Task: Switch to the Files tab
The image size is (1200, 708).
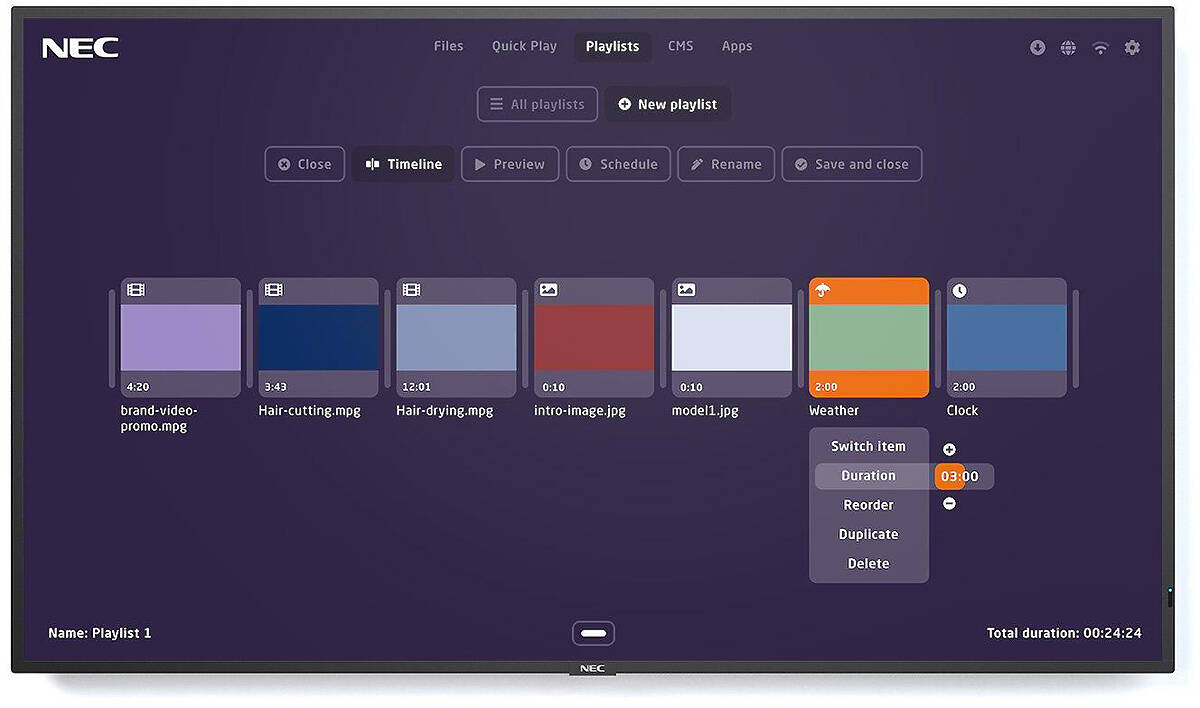Action: 448,46
